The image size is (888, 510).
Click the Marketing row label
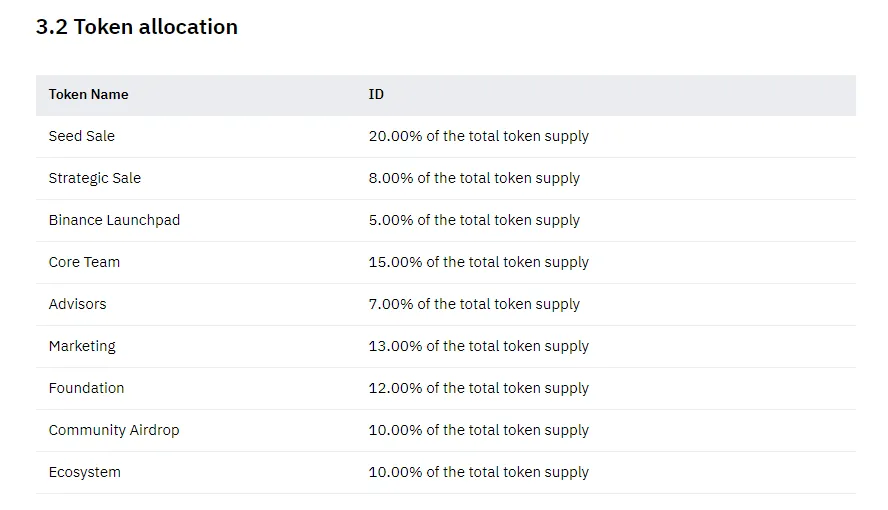coord(82,346)
